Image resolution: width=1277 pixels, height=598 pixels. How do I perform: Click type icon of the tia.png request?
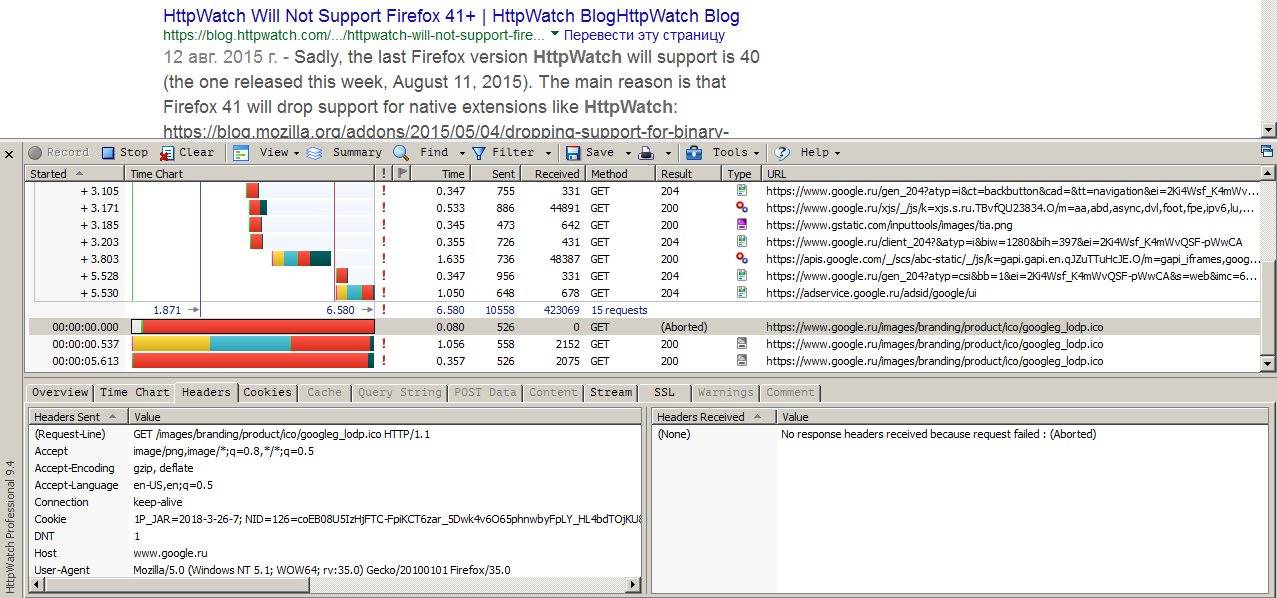click(x=742, y=225)
